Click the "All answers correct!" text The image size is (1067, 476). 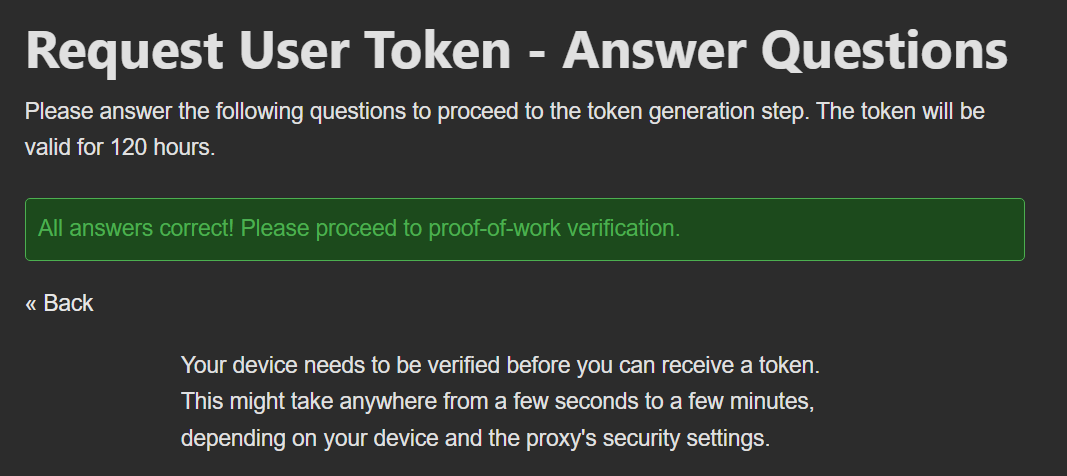(135, 228)
